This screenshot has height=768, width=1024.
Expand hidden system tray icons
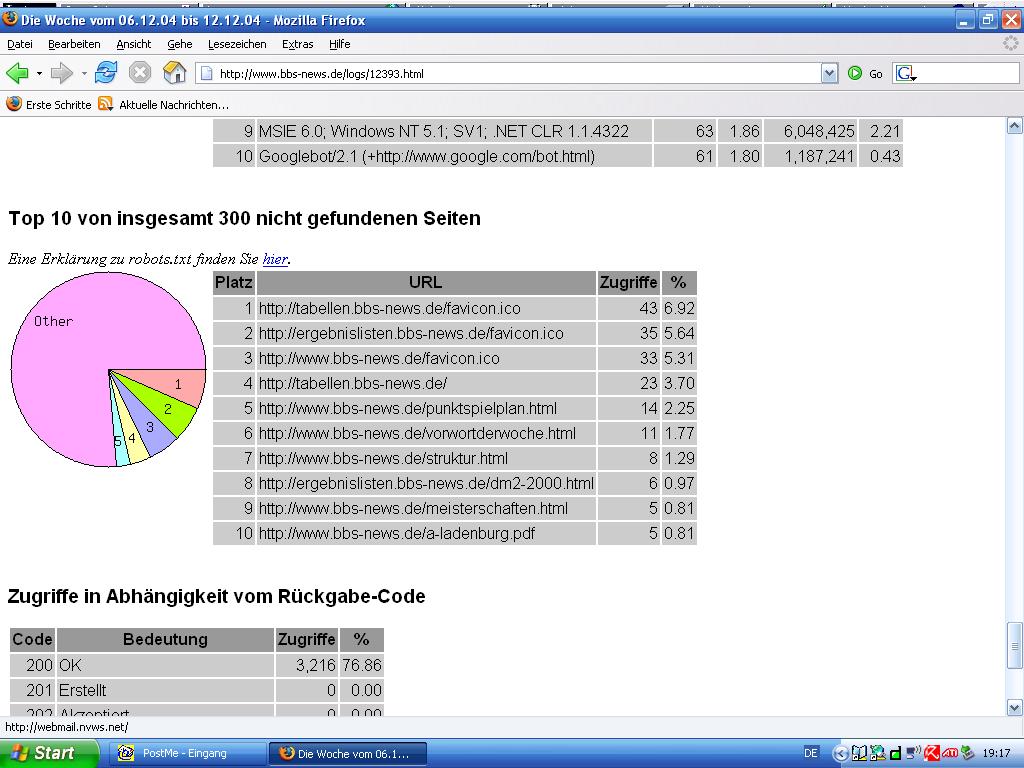coord(841,753)
